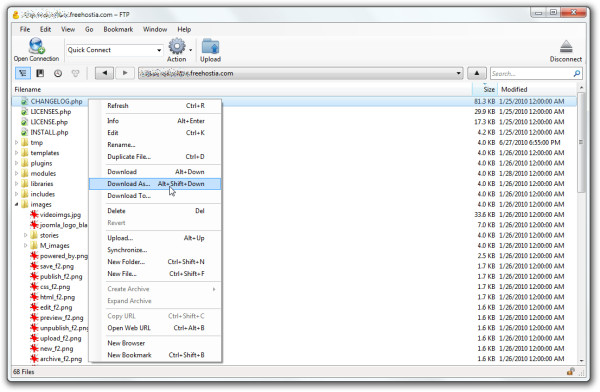Choose Refresh in the context menu
The height and width of the screenshot is (392, 600).
click(155, 106)
